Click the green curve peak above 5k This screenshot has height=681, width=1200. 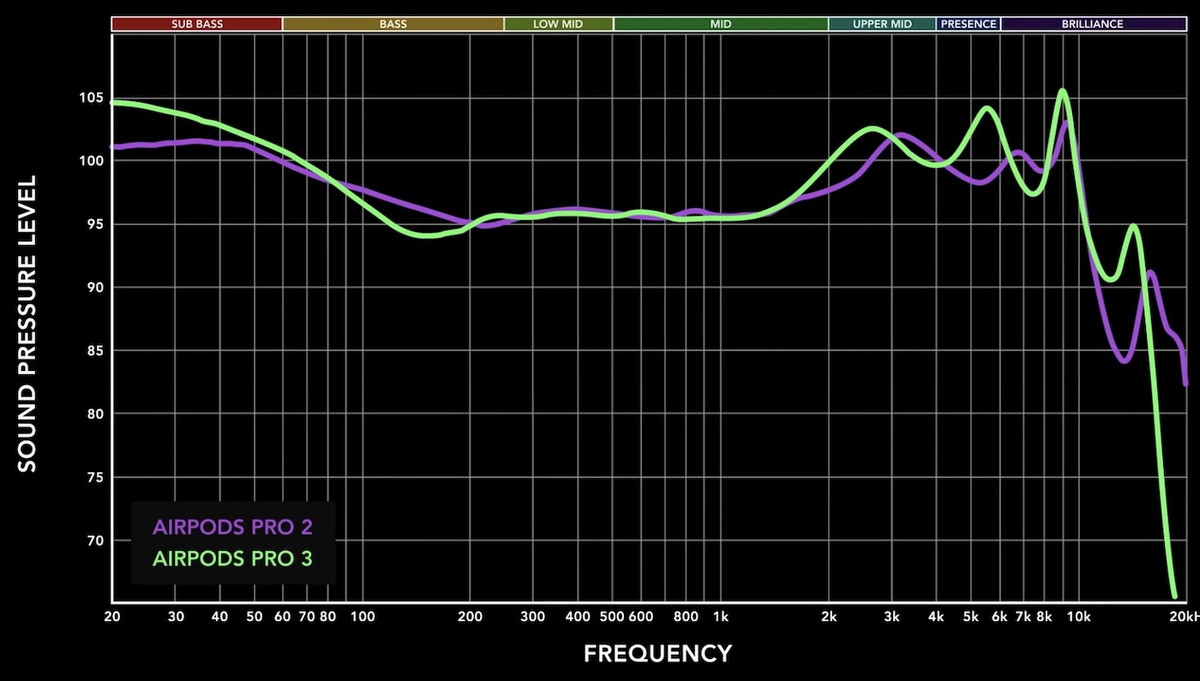pyautogui.click(x=987, y=108)
